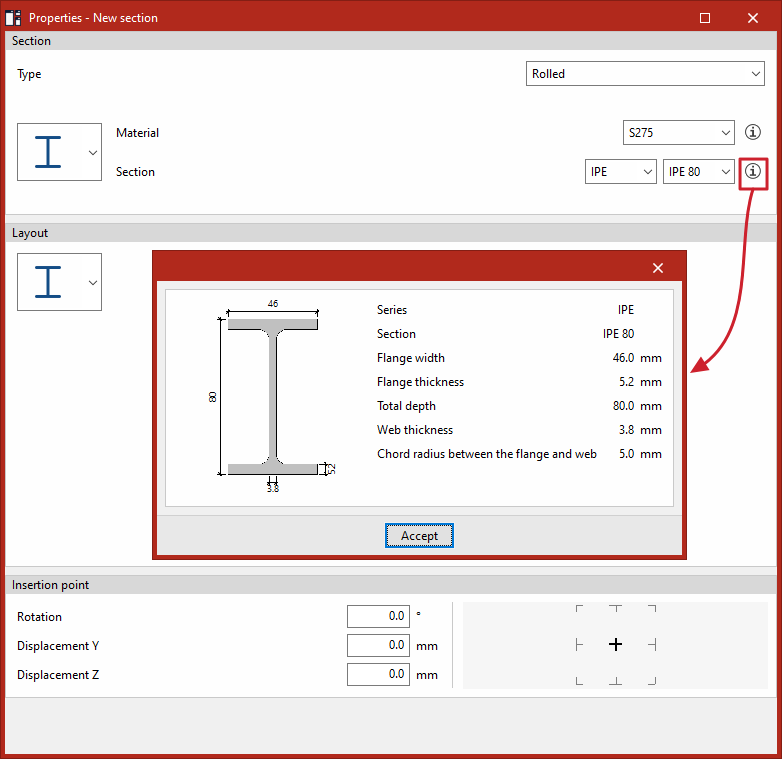This screenshot has height=759, width=782.
Task: Click the application icon in the title bar
Action: 13,17
